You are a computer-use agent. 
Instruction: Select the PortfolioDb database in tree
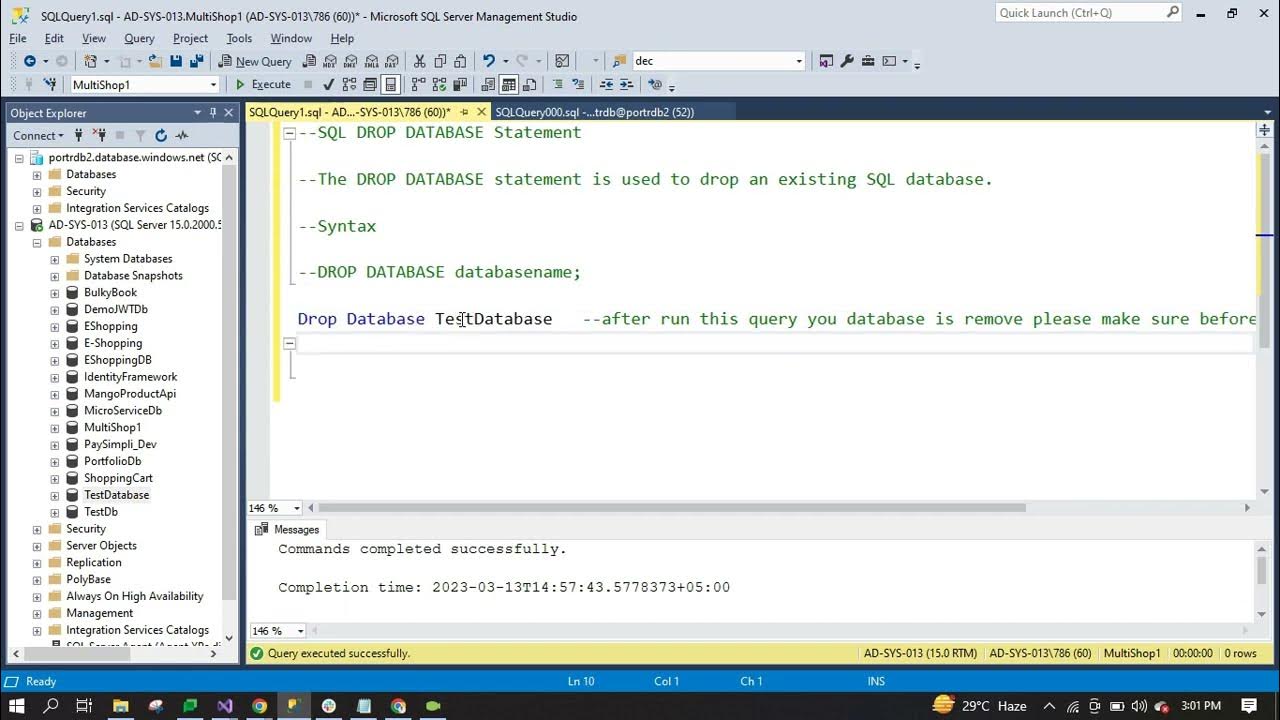112,461
